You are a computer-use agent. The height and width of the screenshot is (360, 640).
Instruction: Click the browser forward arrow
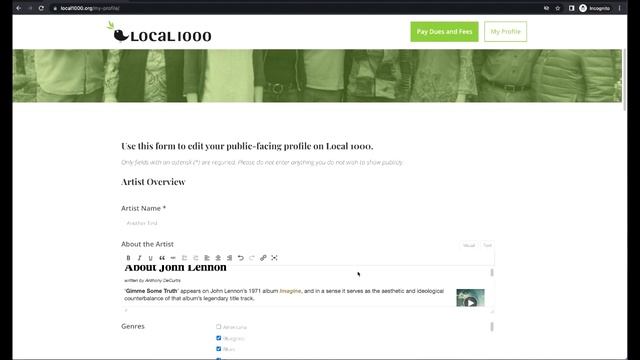point(30,8)
